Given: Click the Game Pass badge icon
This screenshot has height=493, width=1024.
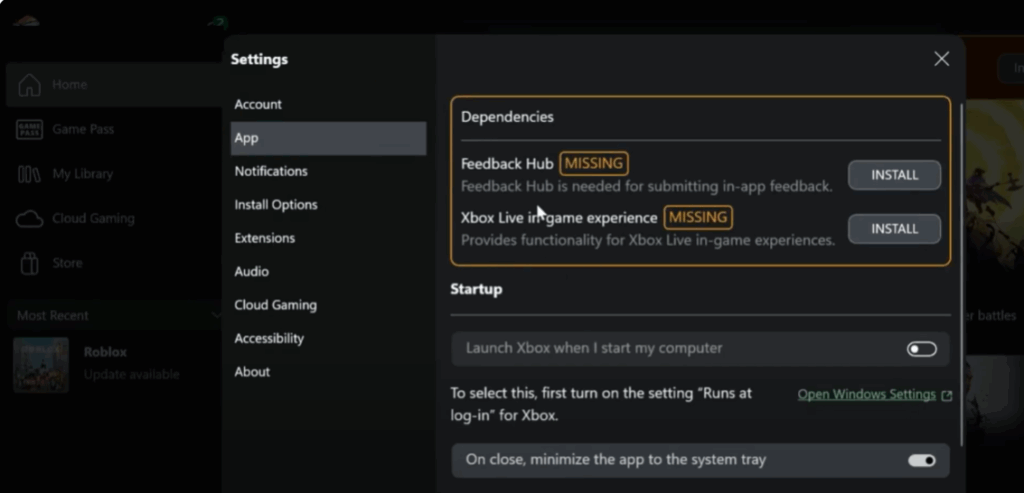Looking at the screenshot, I should [x=29, y=129].
